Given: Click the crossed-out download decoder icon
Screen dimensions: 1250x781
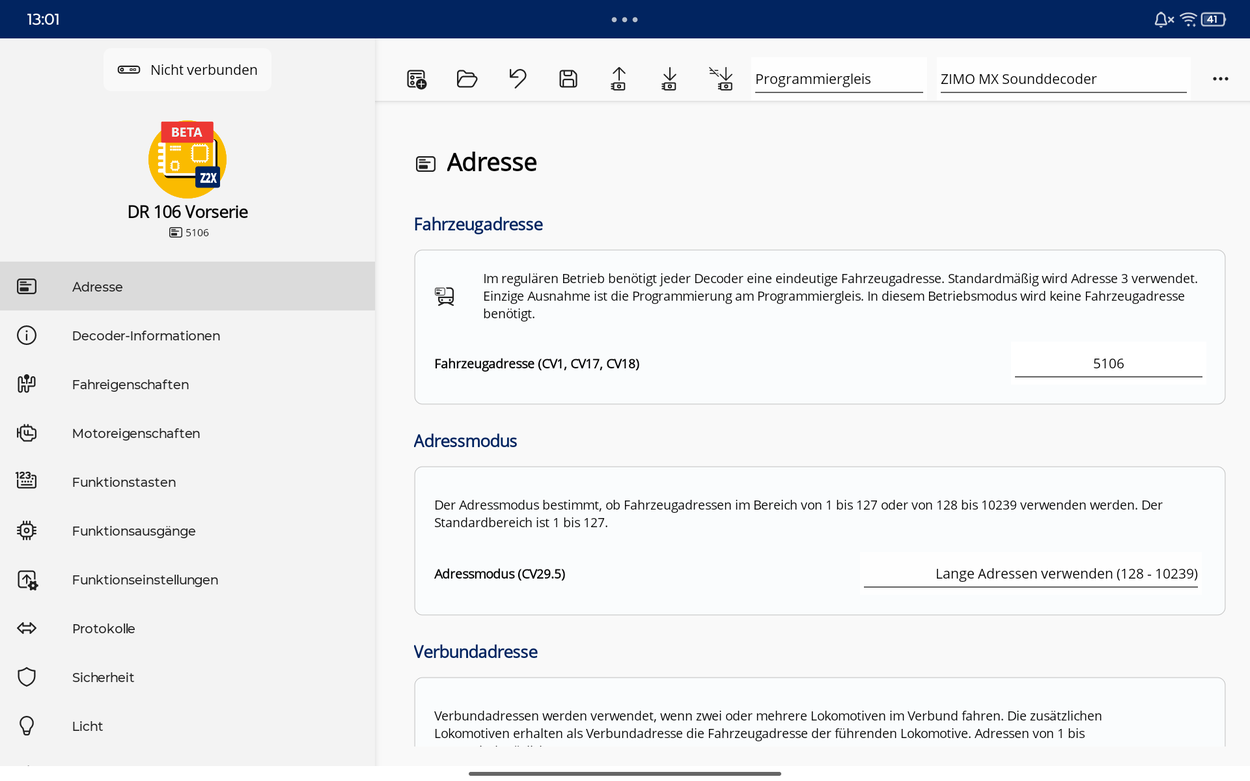Looking at the screenshot, I should coord(721,79).
